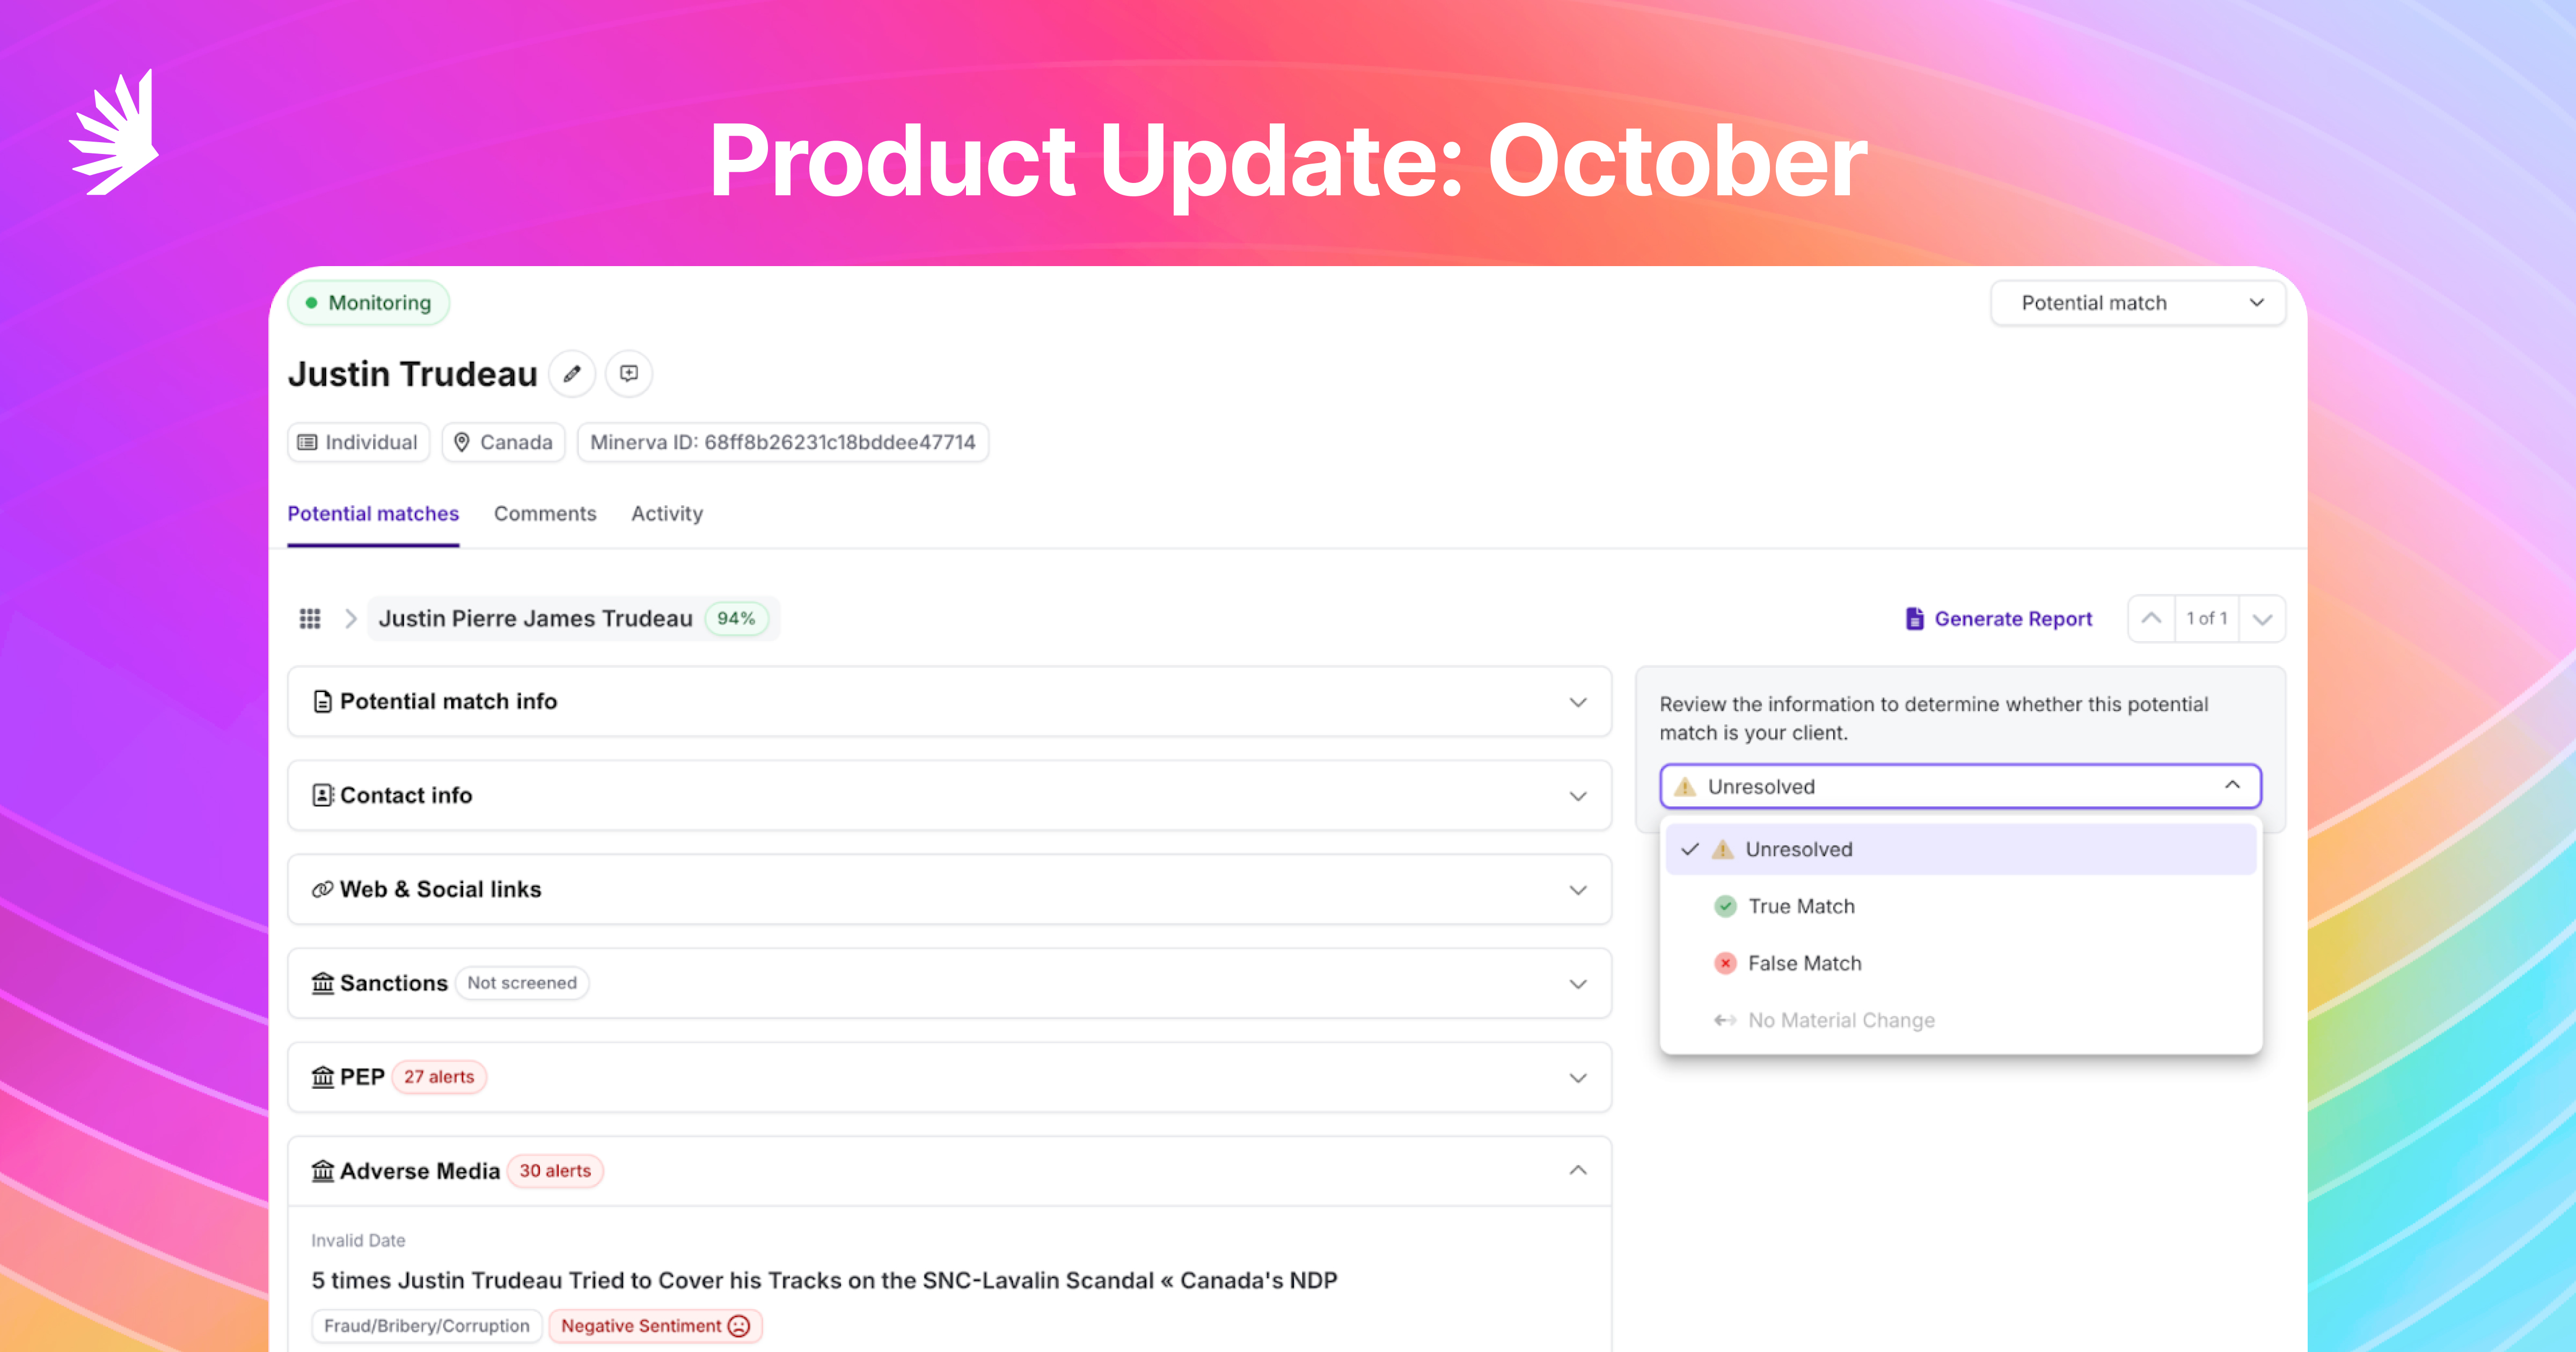Click the 94% match score badge

click(736, 619)
